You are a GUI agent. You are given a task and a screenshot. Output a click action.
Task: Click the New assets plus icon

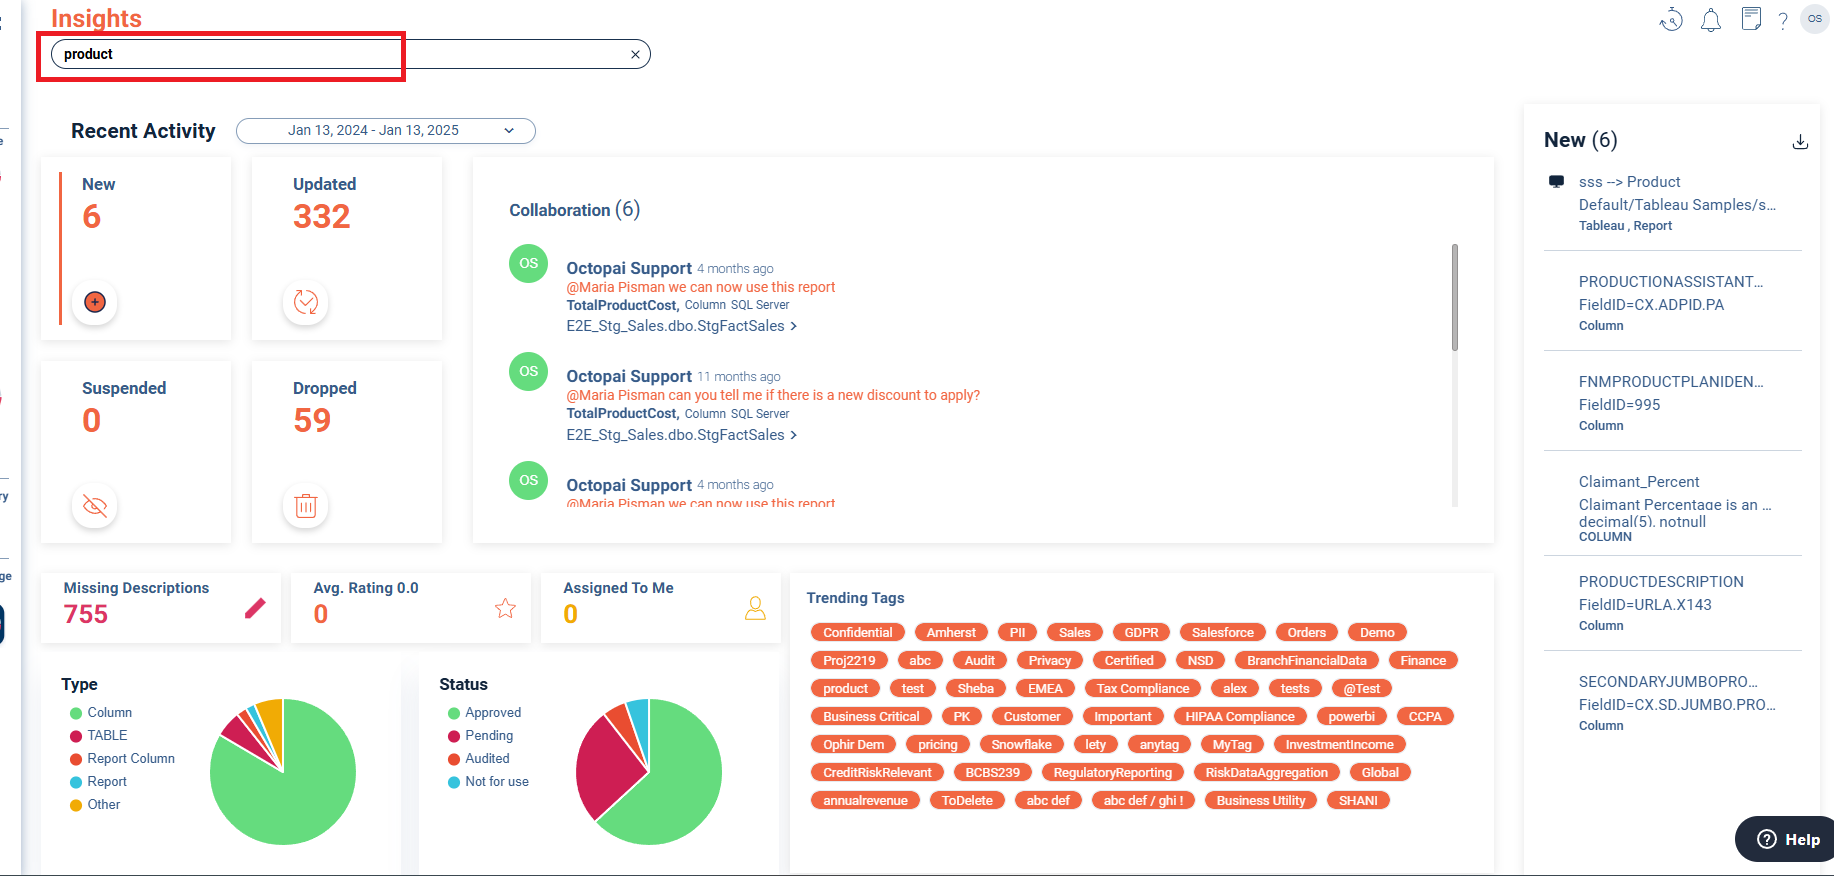(95, 302)
